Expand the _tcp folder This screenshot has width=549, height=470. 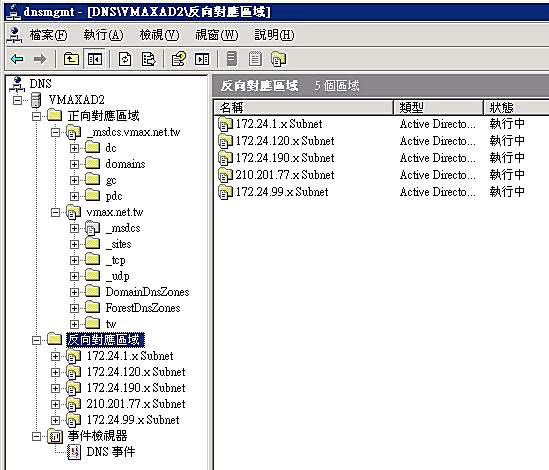pos(74,260)
